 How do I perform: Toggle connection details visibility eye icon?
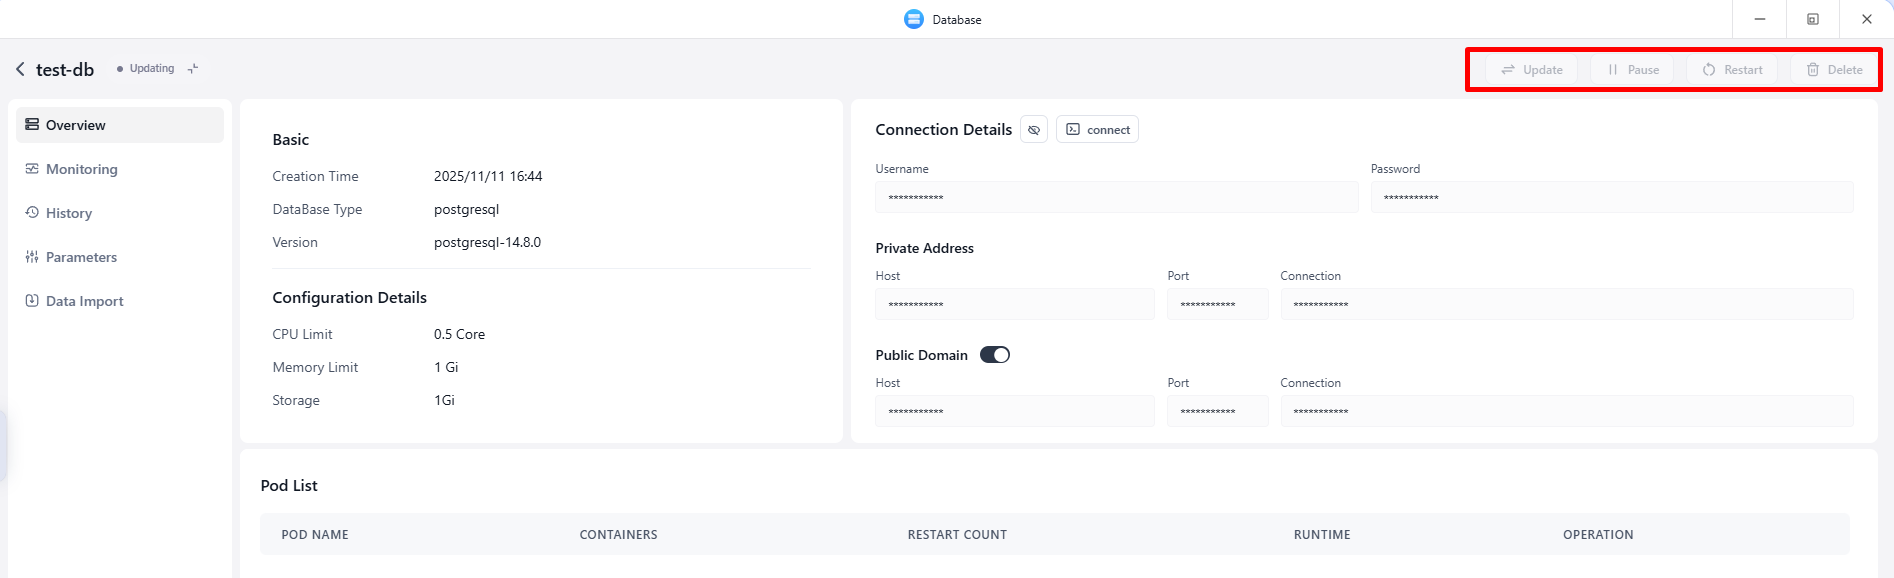(x=1034, y=130)
